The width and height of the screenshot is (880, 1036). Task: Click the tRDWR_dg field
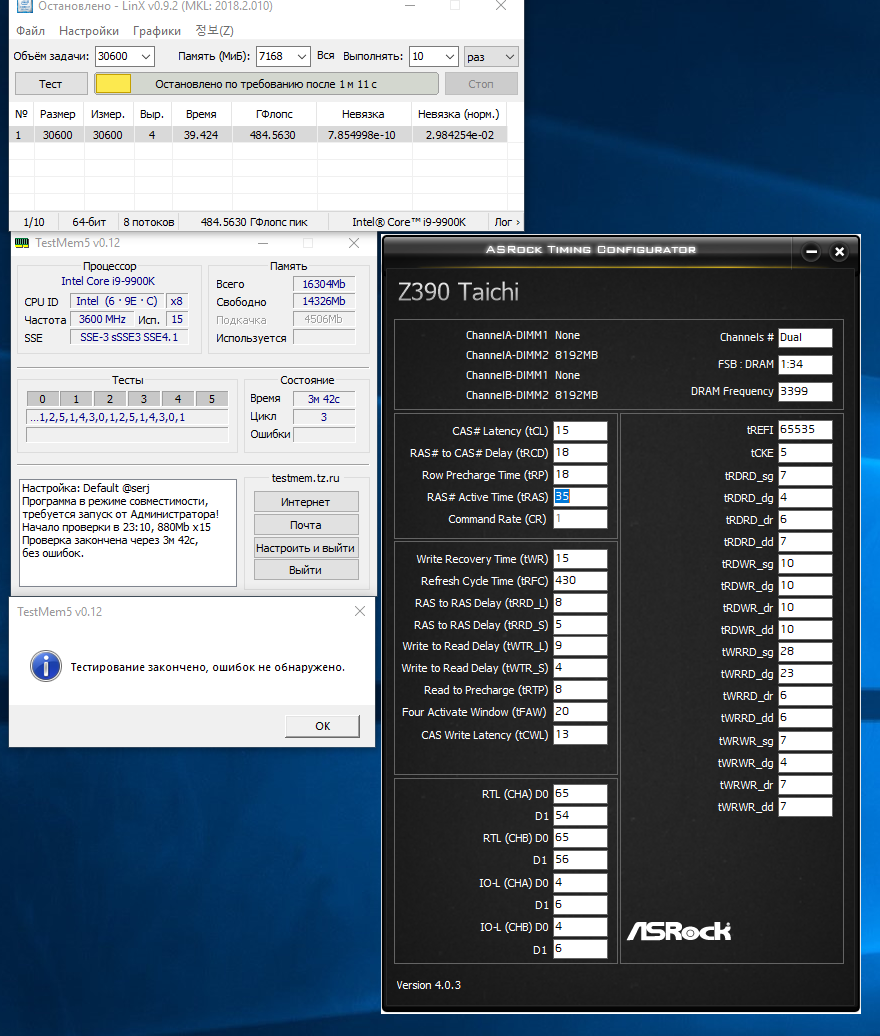coord(805,585)
